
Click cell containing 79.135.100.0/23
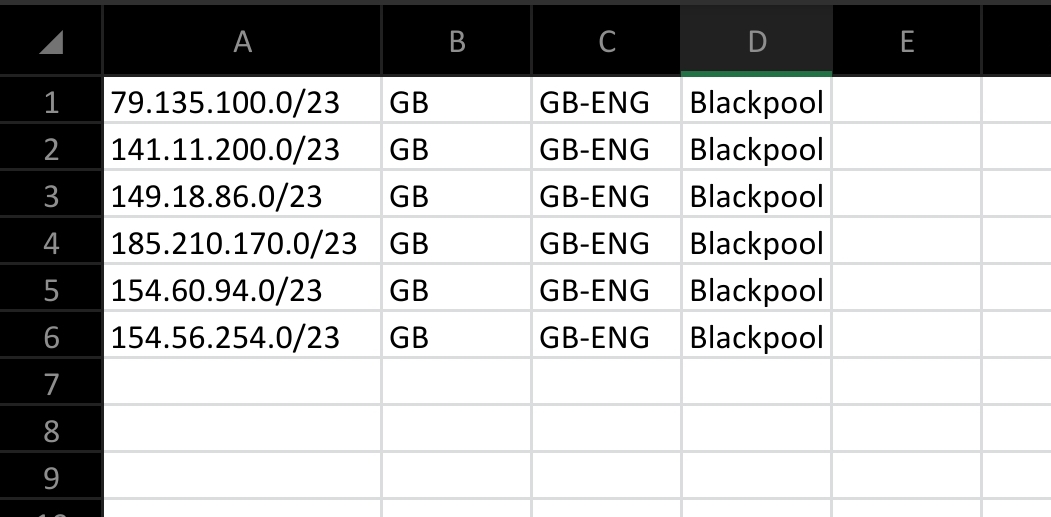243,100
